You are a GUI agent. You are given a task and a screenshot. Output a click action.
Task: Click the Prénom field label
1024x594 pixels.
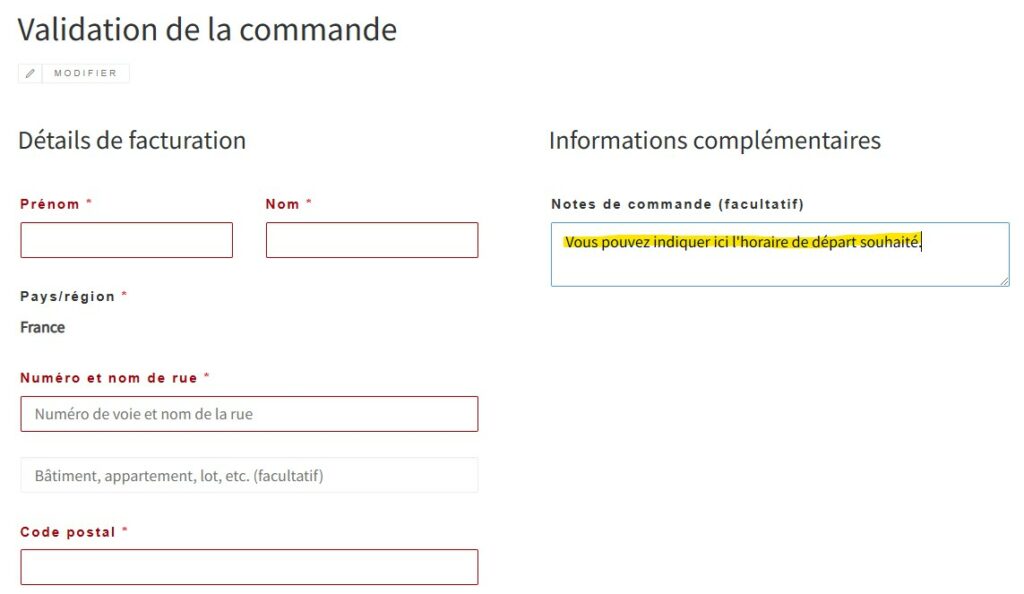click(x=50, y=204)
